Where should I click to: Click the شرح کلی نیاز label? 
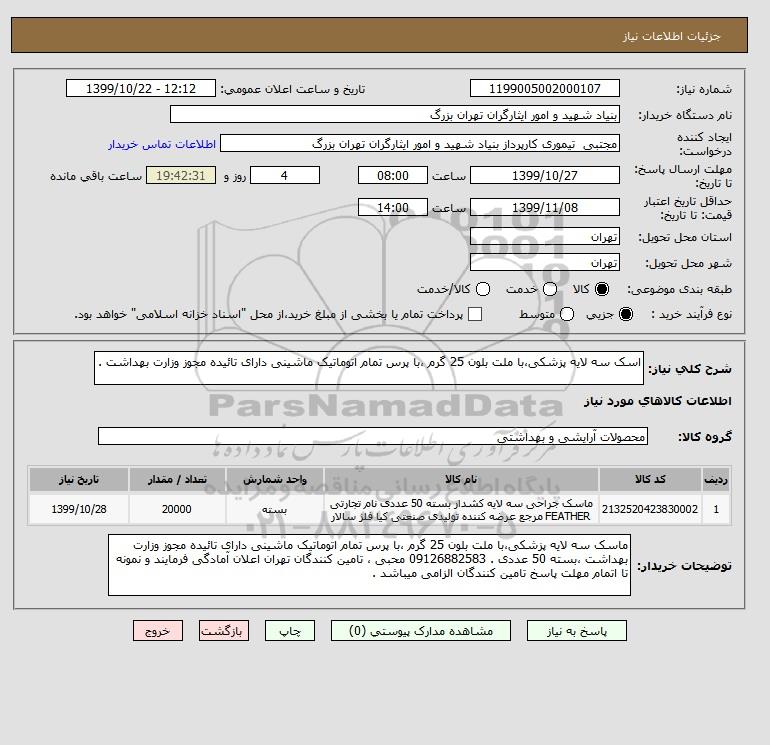click(x=690, y=369)
